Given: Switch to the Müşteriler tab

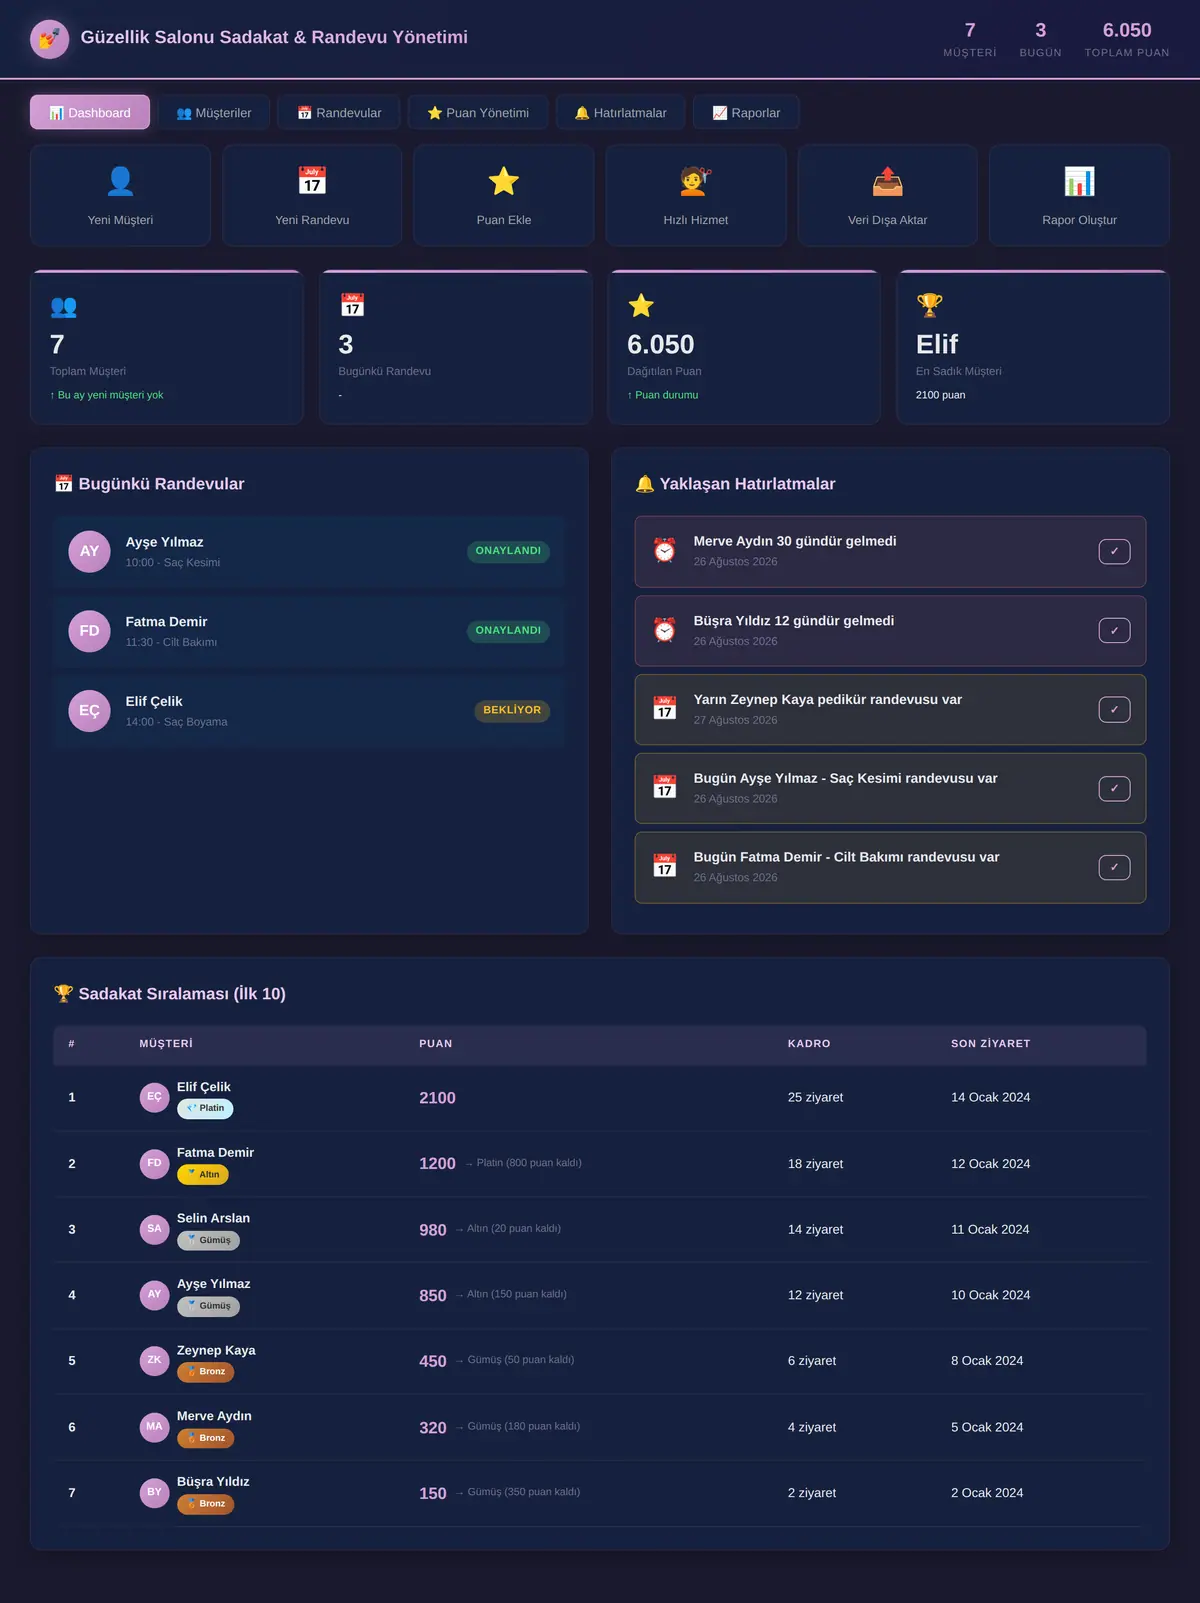Looking at the screenshot, I should click(x=214, y=112).
